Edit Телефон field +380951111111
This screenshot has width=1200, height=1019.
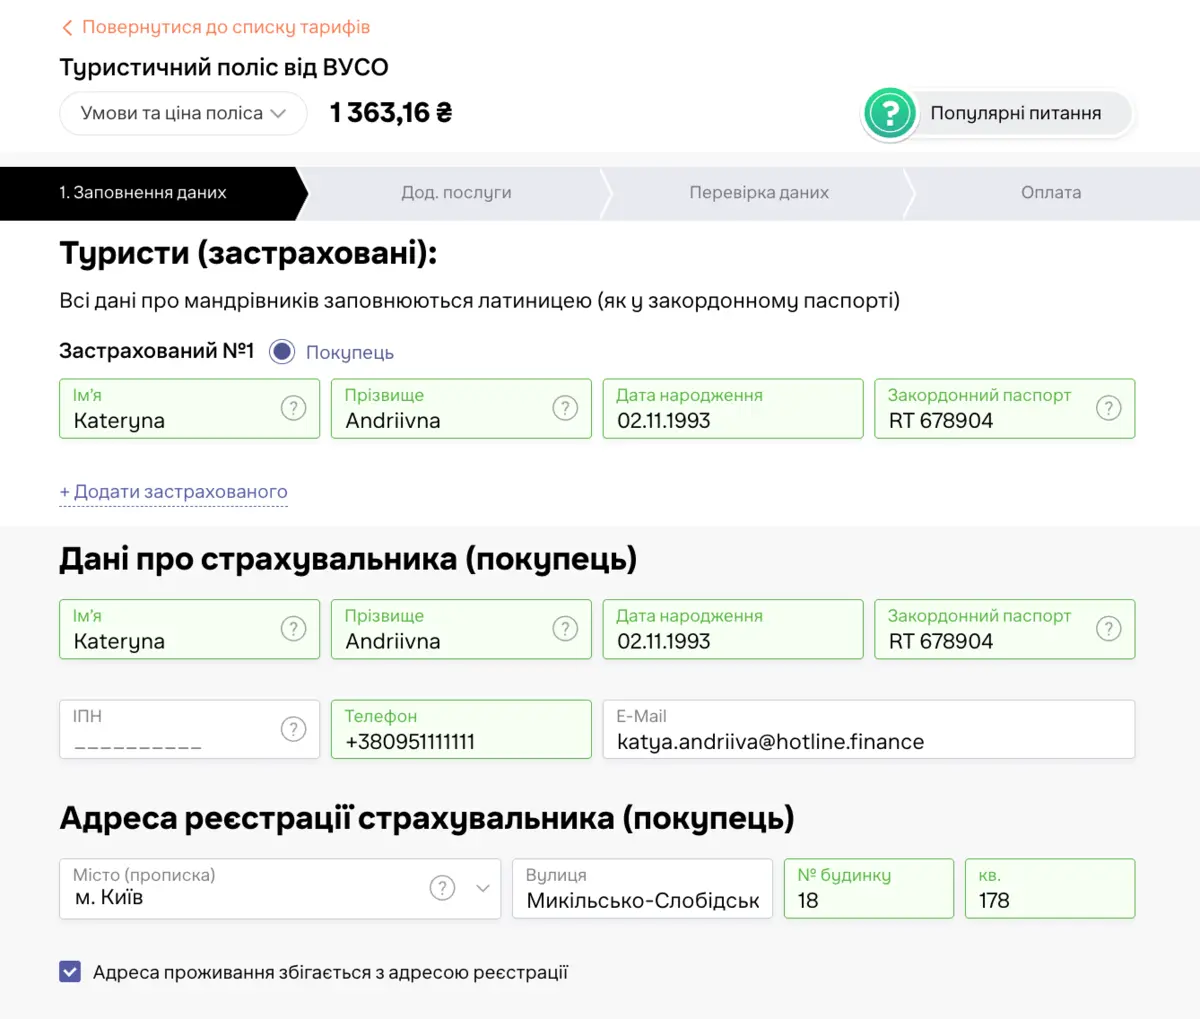tap(461, 729)
